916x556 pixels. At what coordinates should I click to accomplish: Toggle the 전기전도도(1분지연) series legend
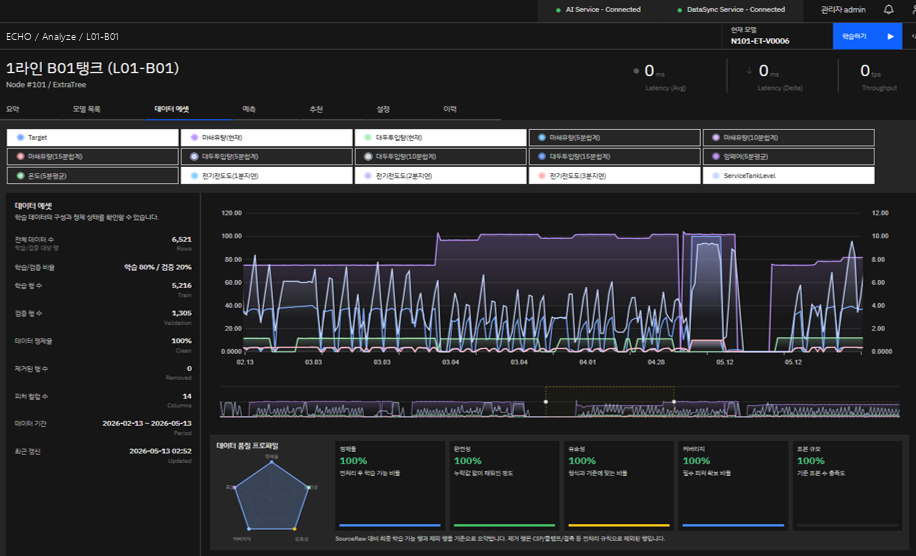(266, 175)
